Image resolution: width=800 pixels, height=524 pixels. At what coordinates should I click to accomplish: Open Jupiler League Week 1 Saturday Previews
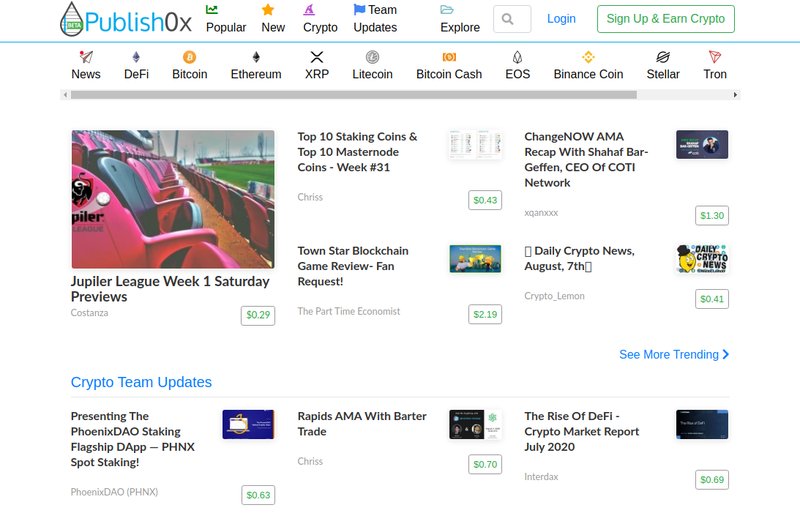coord(170,289)
